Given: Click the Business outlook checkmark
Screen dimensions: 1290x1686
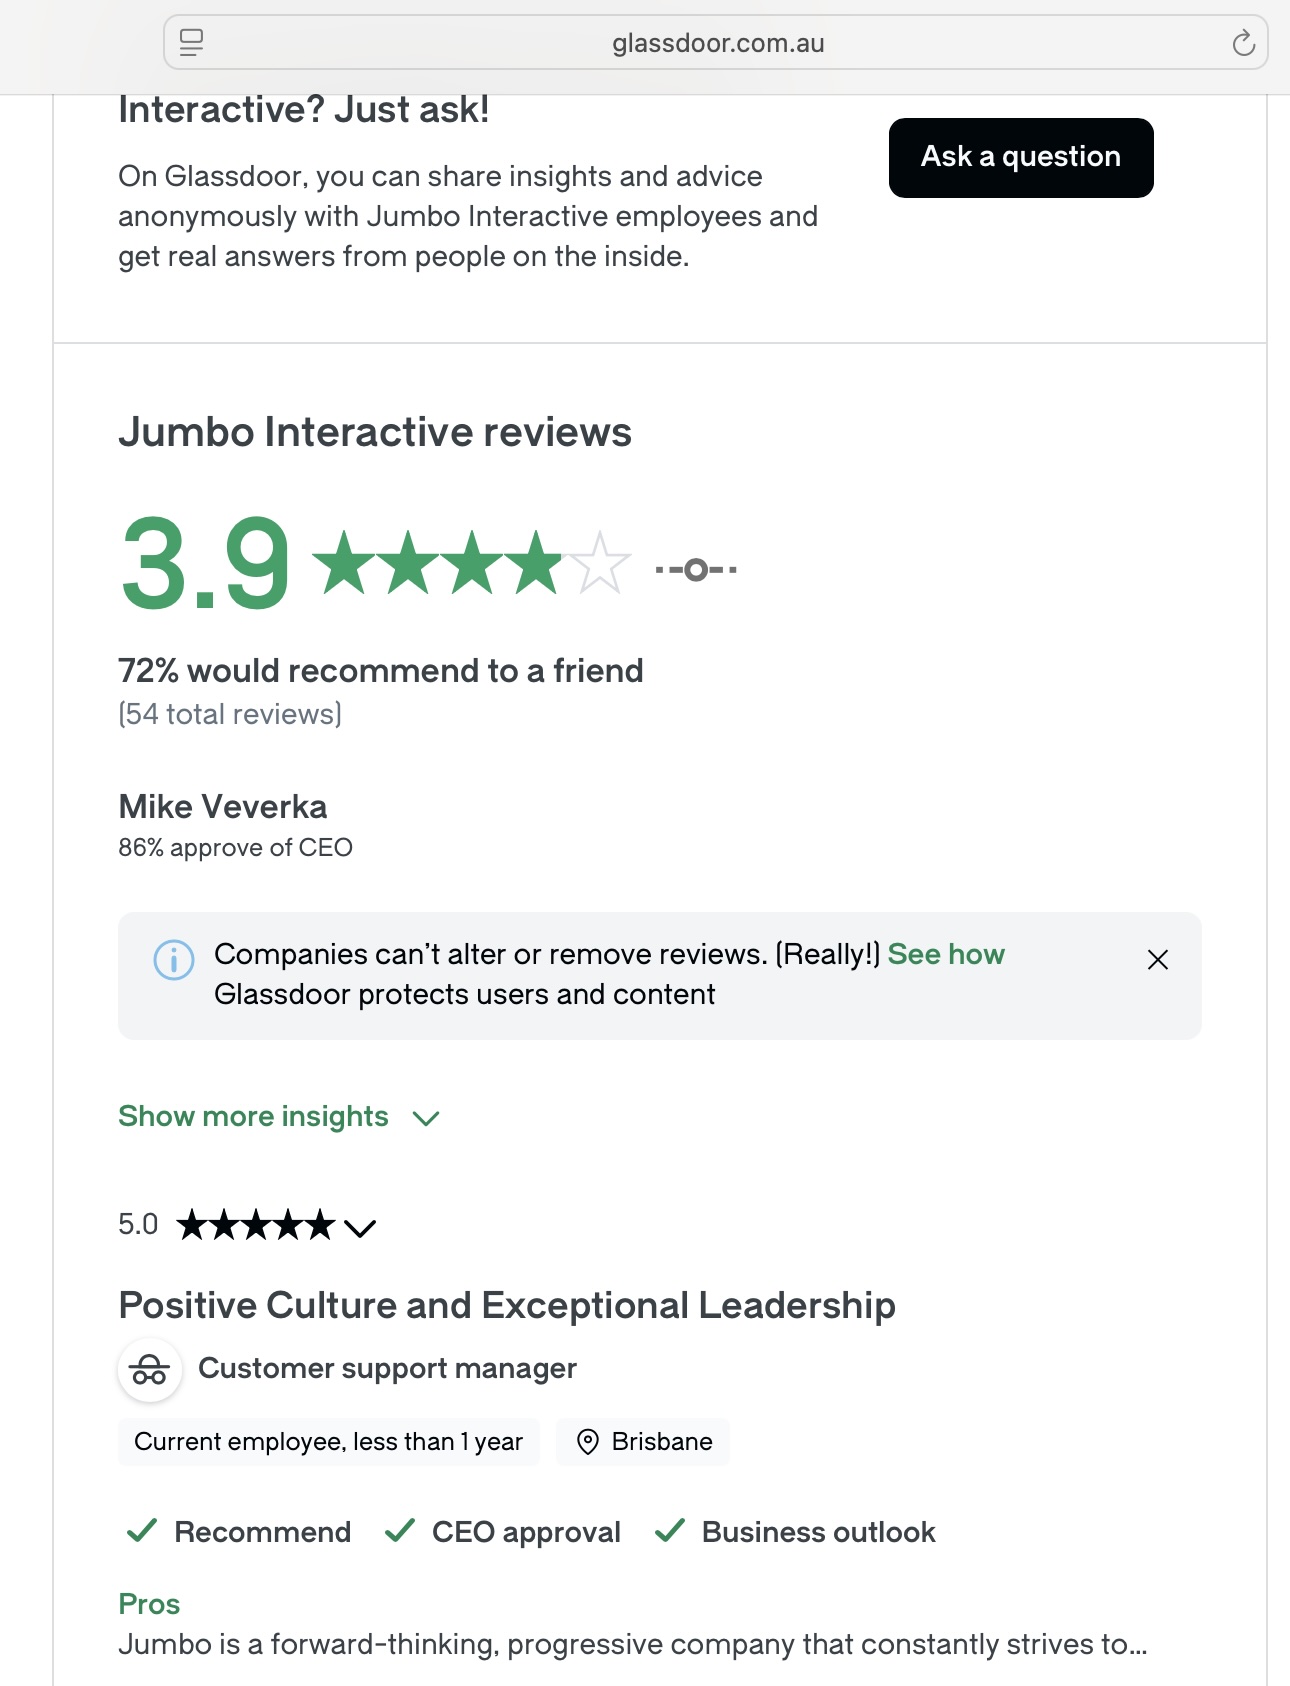Looking at the screenshot, I should click(670, 1531).
